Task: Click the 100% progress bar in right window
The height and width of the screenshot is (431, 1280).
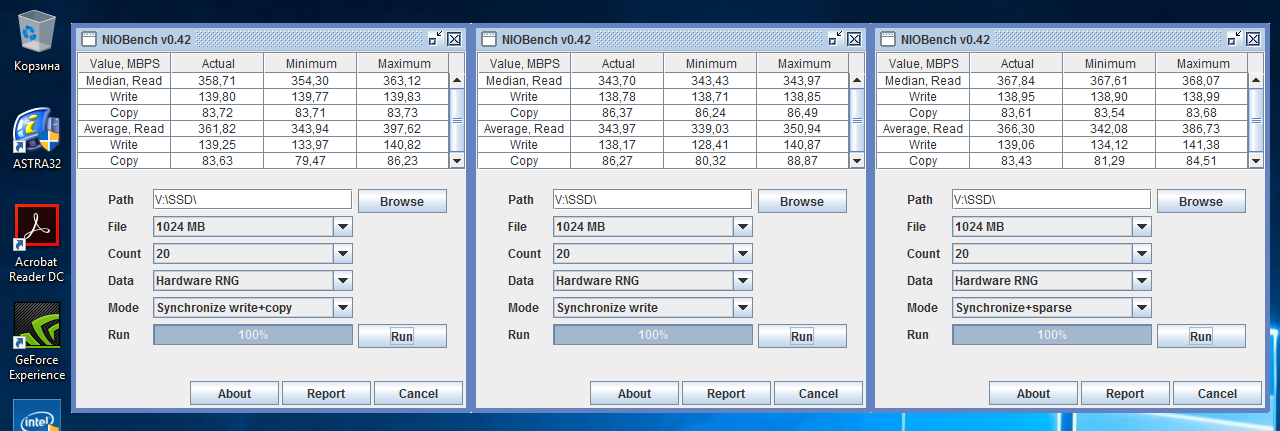Action: click(x=1052, y=335)
